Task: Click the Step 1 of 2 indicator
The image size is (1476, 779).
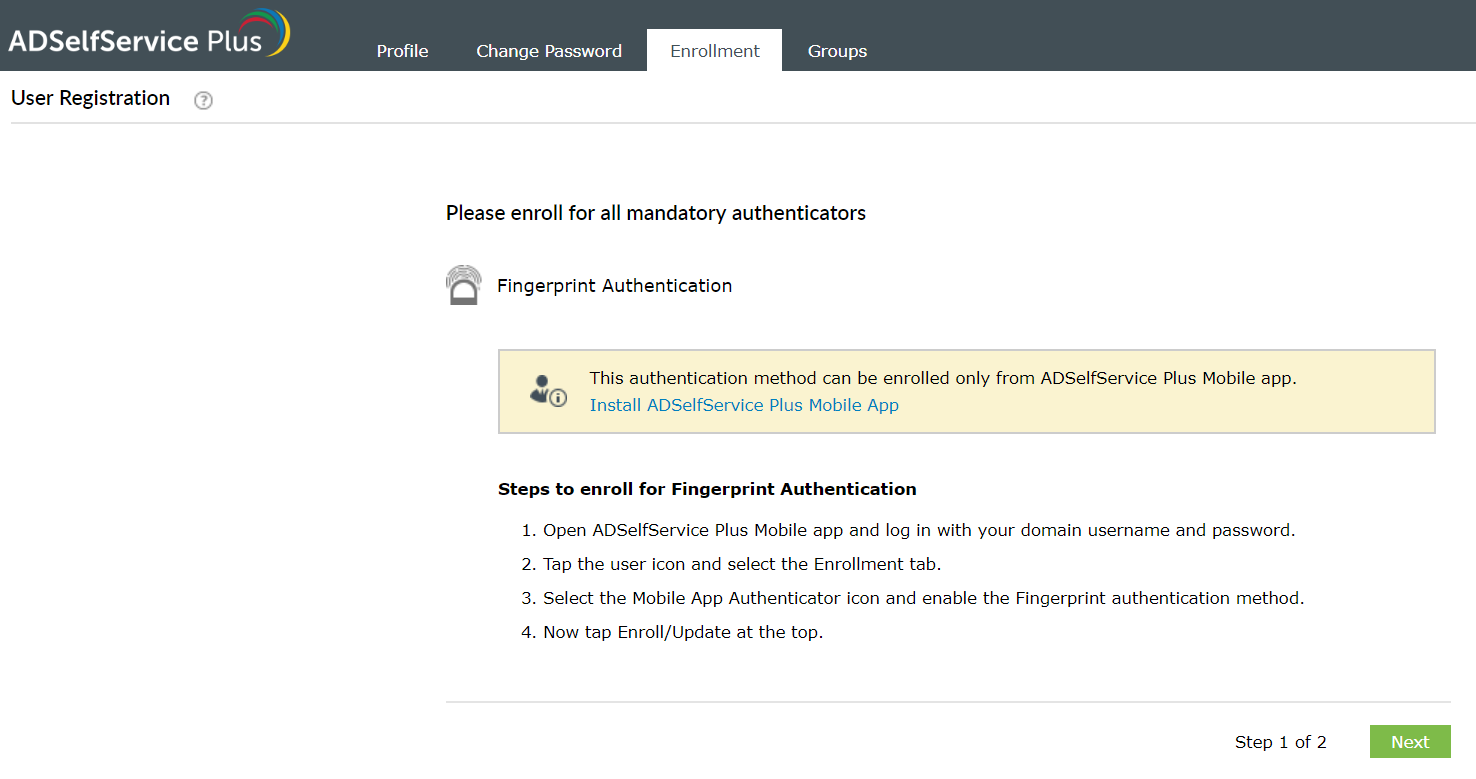Action: tap(1281, 742)
